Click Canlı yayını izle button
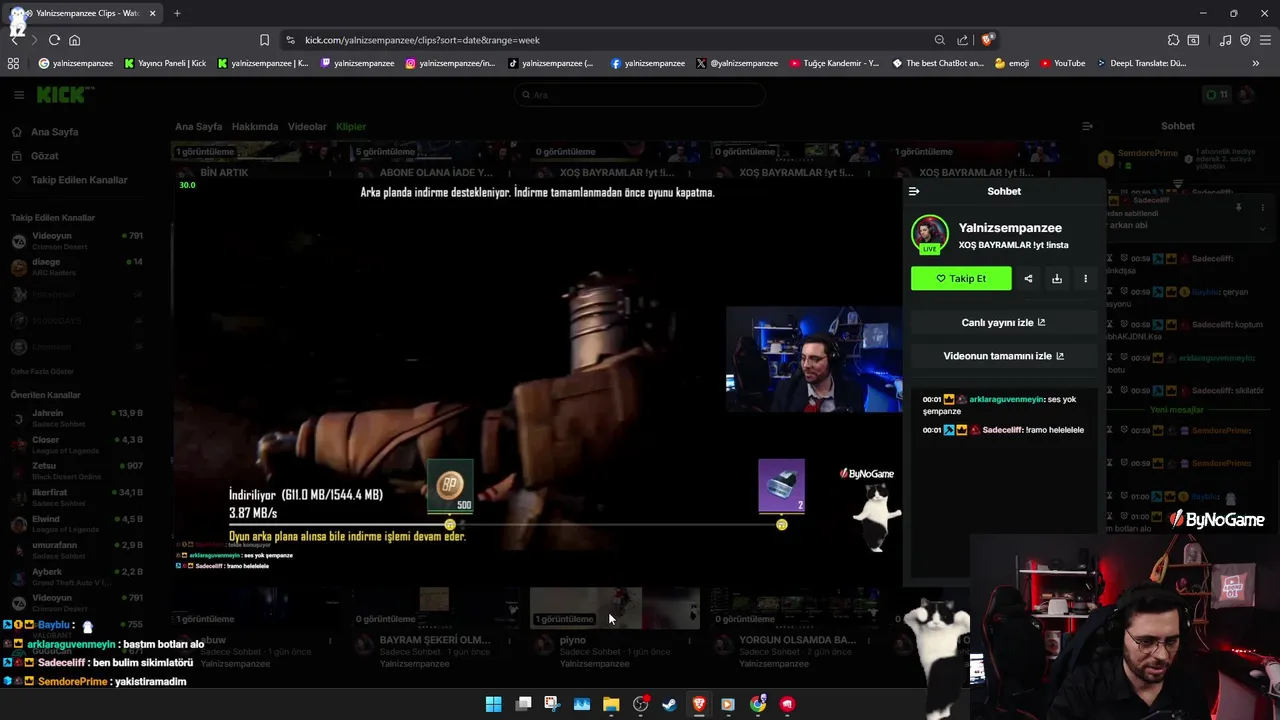This screenshot has width=1280, height=720. pyautogui.click(x=1003, y=323)
